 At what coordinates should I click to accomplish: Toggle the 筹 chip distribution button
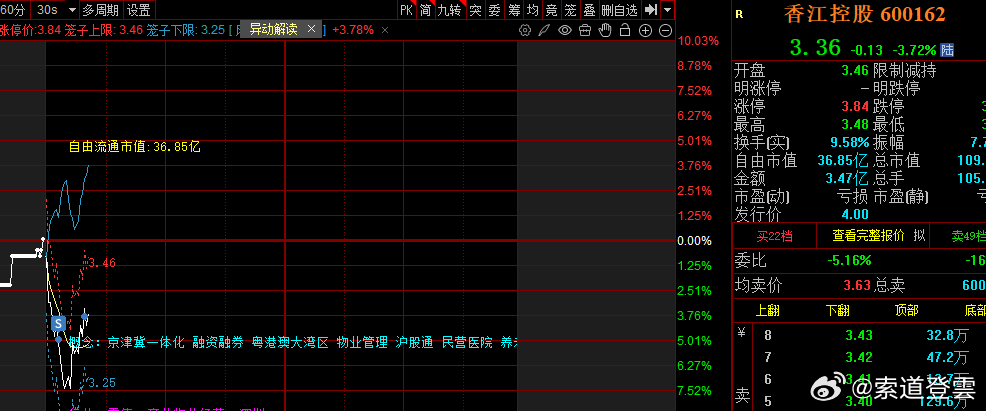point(514,10)
